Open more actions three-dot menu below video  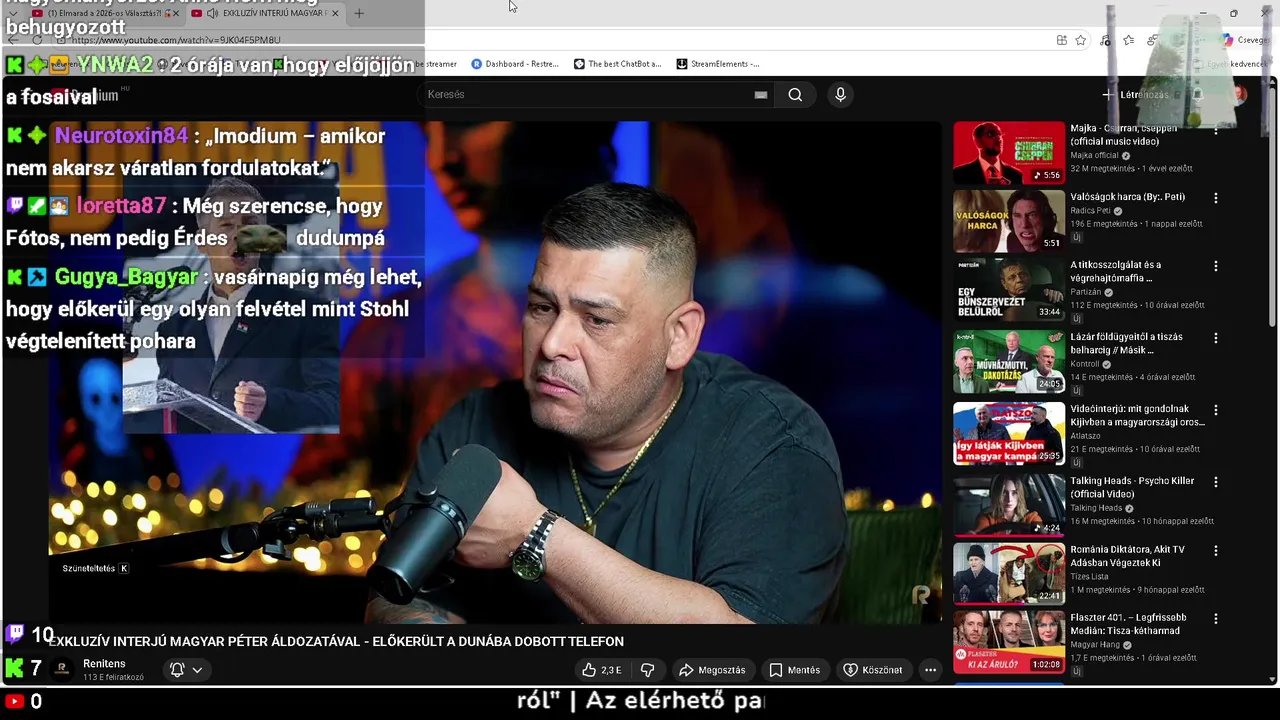click(x=930, y=670)
